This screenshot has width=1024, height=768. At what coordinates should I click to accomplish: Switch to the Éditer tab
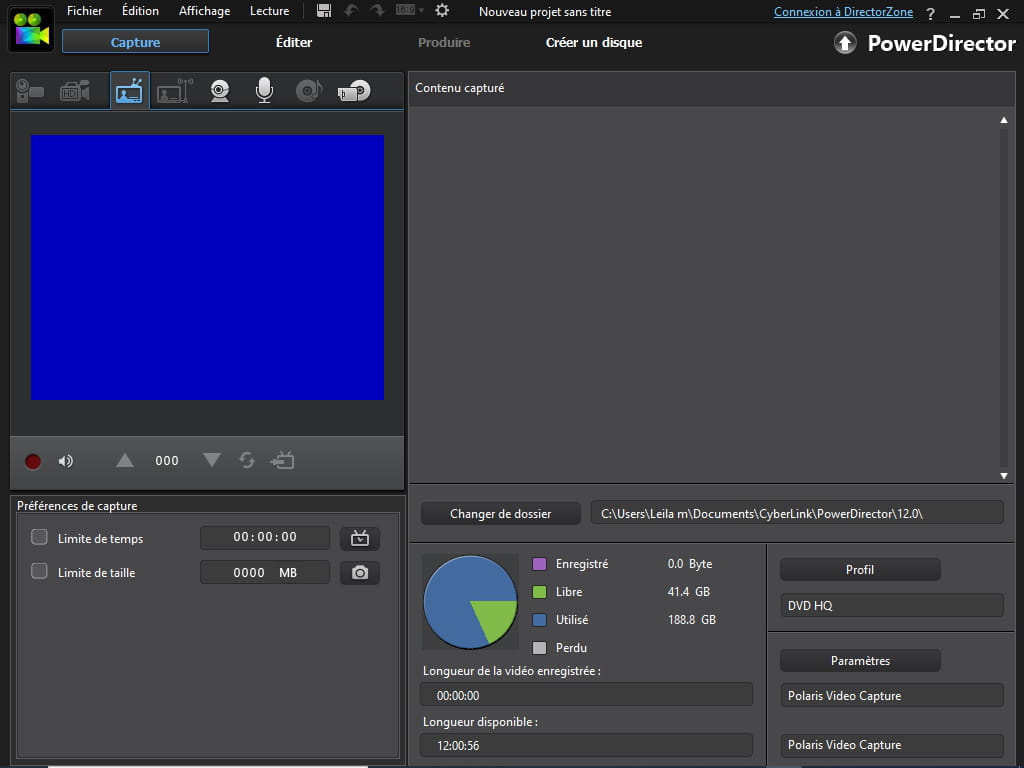coord(294,42)
